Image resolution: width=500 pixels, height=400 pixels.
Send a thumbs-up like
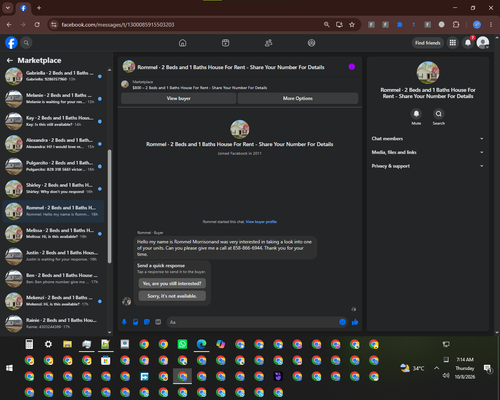tap(355, 322)
